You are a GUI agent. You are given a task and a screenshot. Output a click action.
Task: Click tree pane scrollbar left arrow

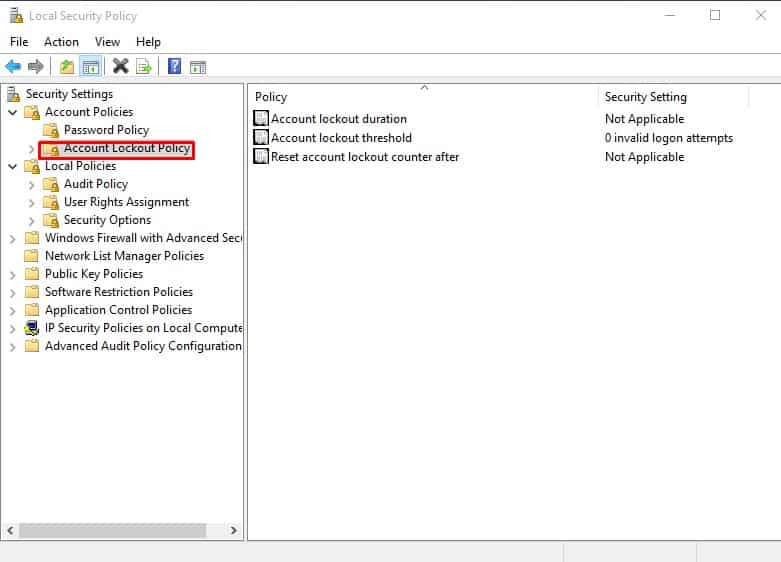(10, 530)
